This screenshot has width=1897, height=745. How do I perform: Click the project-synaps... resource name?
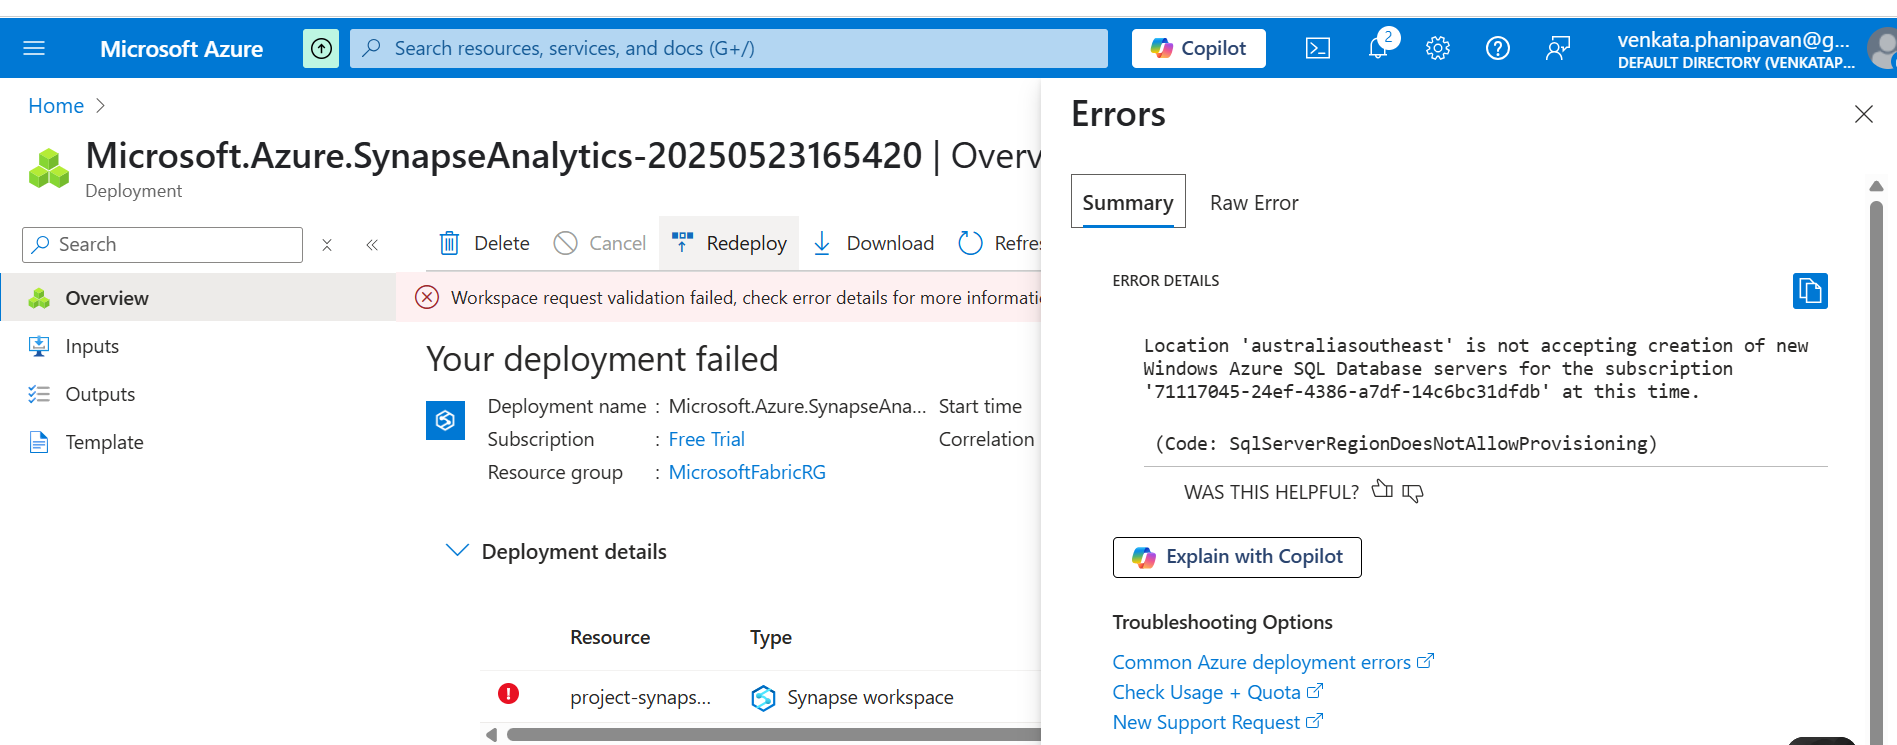pos(640,697)
